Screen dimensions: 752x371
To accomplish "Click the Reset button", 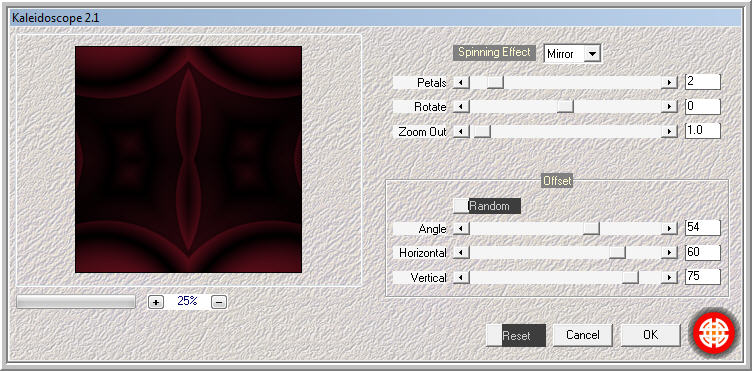I will pyautogui.click(x=516, y=336).
